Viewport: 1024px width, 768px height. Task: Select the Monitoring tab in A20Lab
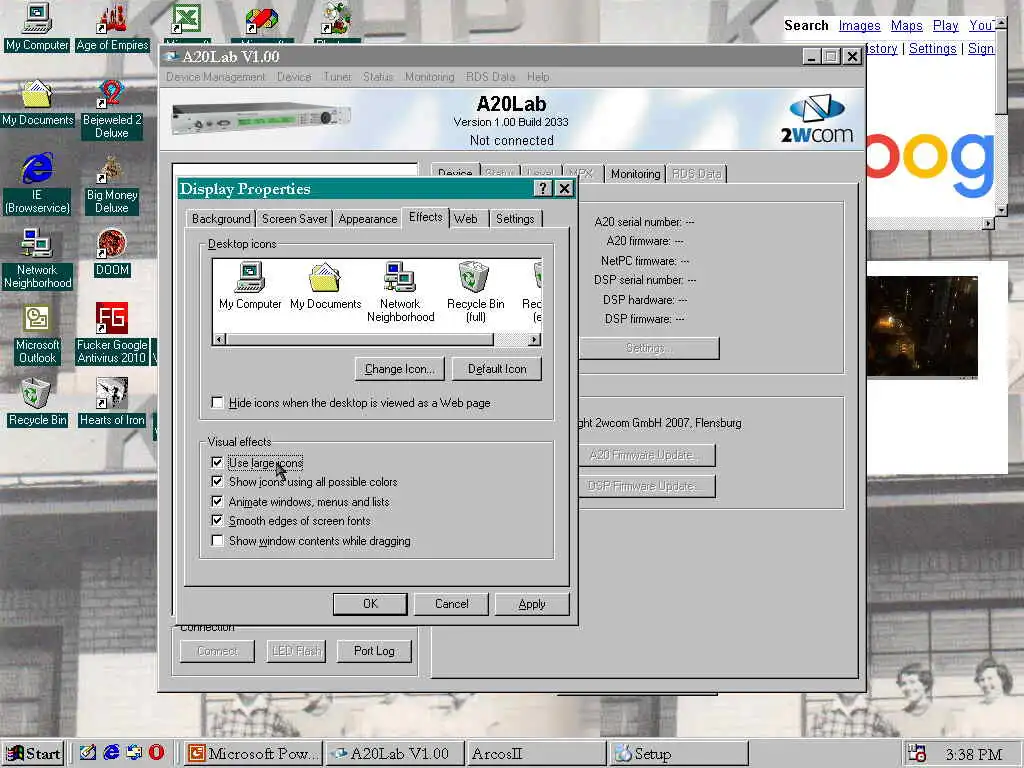click(x=635, y=174)
